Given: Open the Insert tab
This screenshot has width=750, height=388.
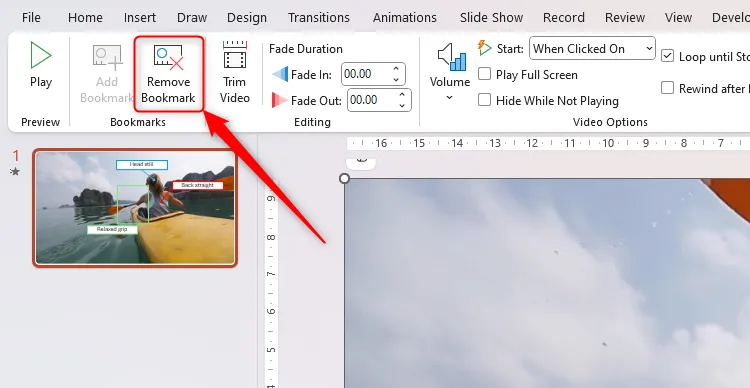Looking at the screenshot, I should 140,18.
